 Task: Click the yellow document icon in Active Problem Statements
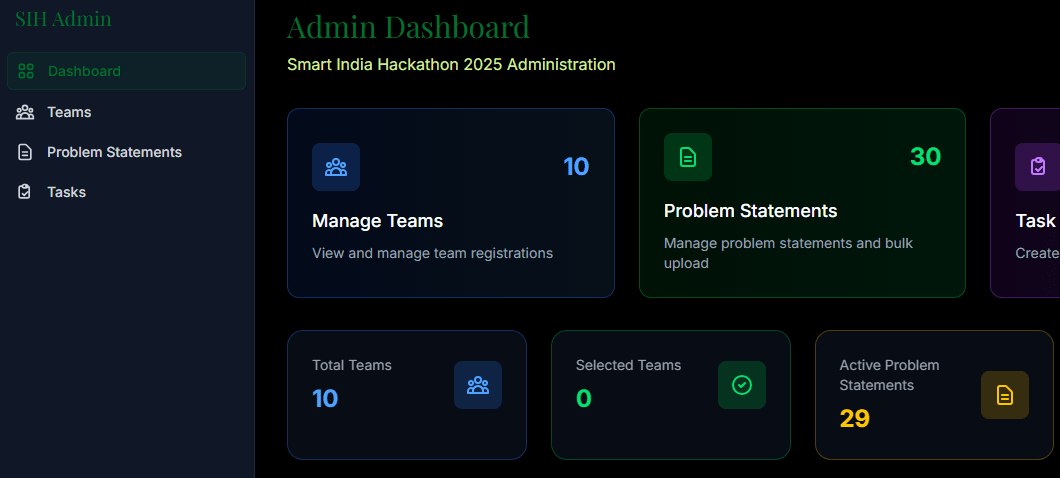click(x=1005, y=395)
